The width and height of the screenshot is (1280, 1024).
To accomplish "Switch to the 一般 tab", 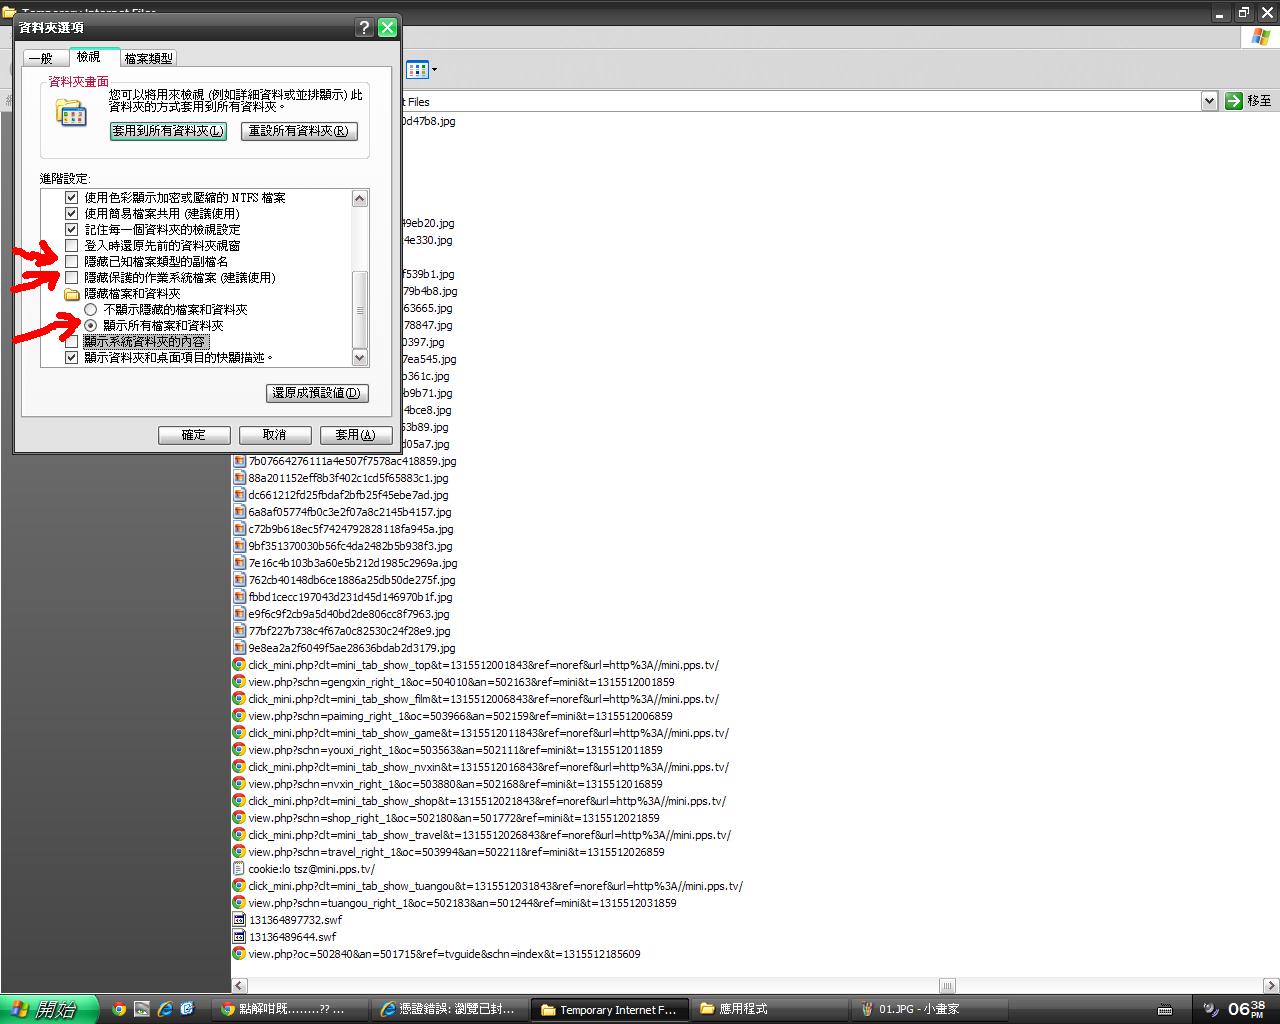I will (x=40, y=58).
